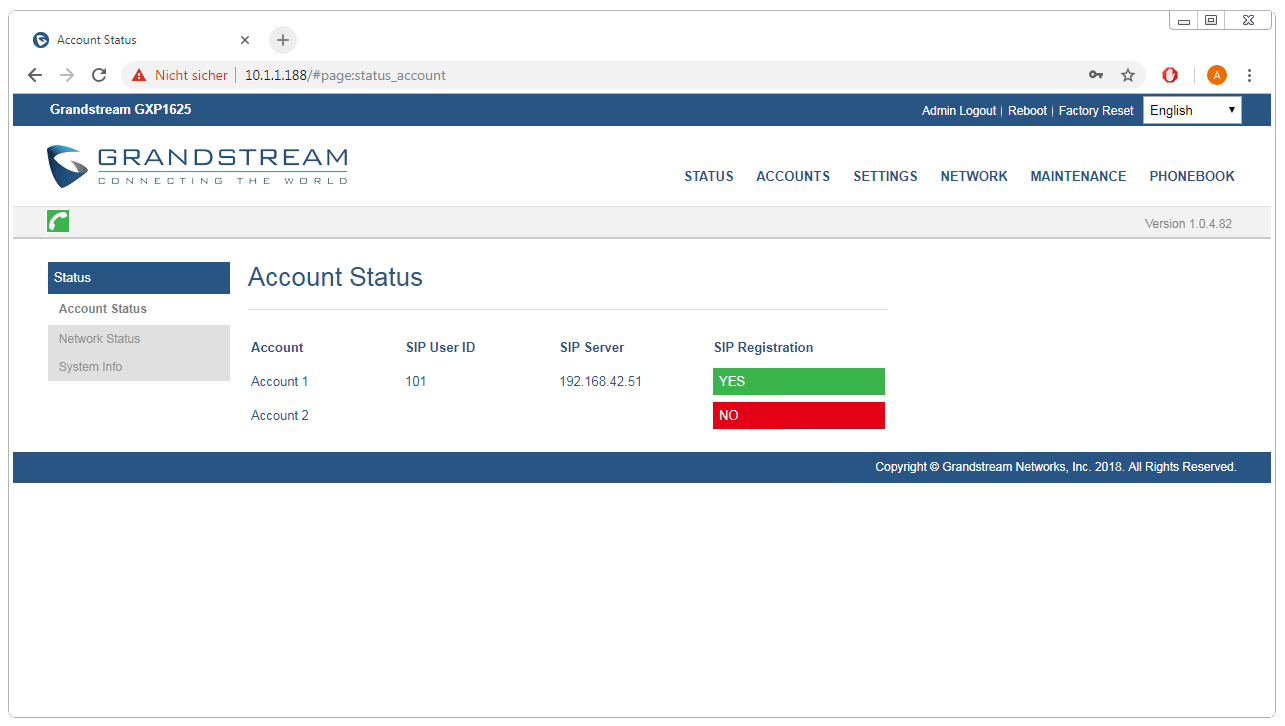Open the red Opera-style extension icon
The image size is (1285, 726).
click(1170, 75)
